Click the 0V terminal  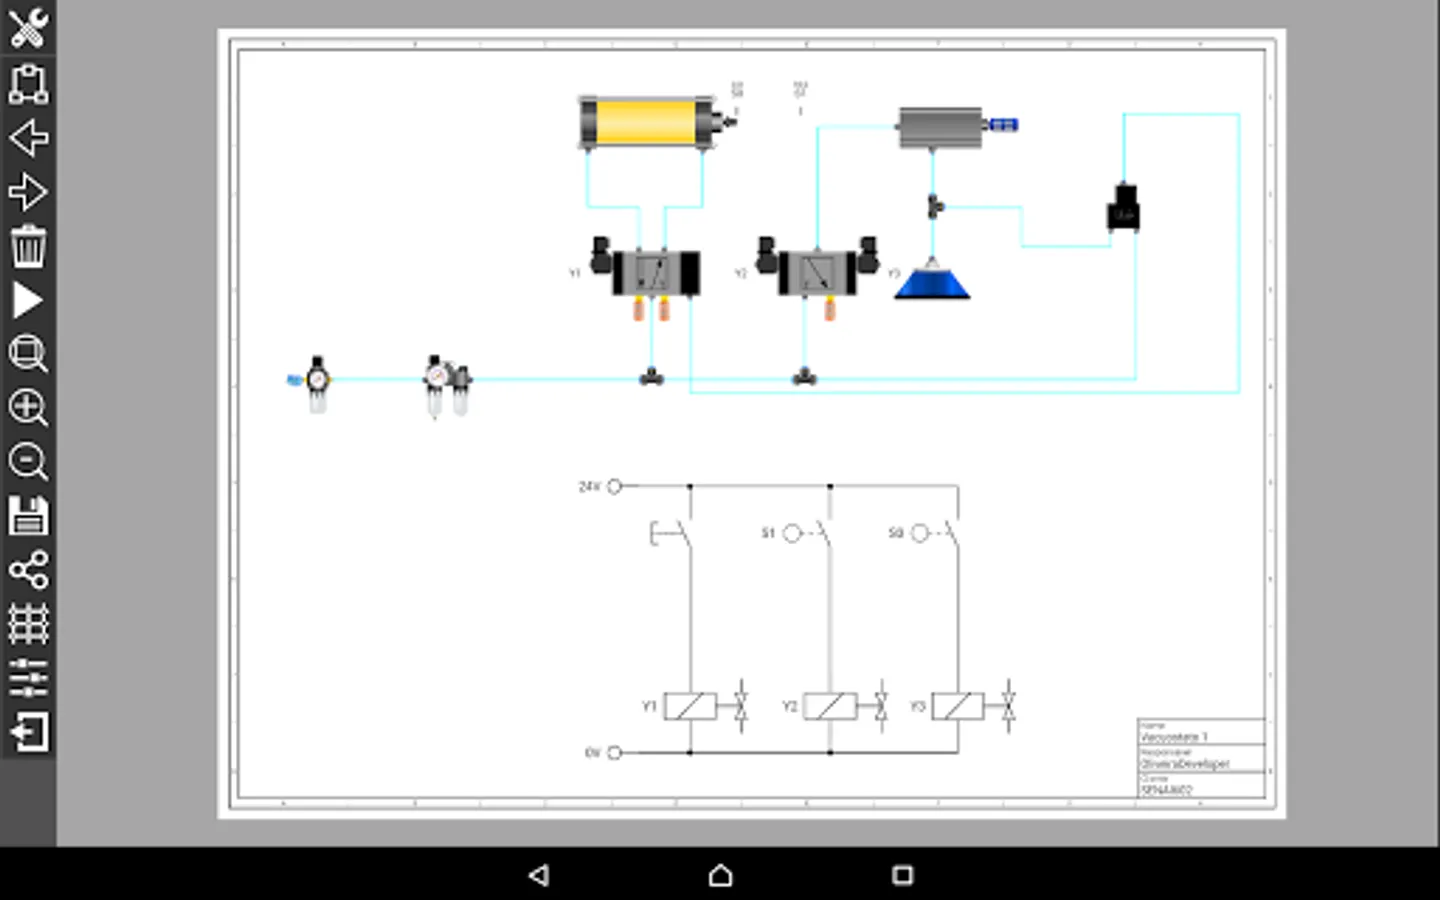[x=614, y=752]
